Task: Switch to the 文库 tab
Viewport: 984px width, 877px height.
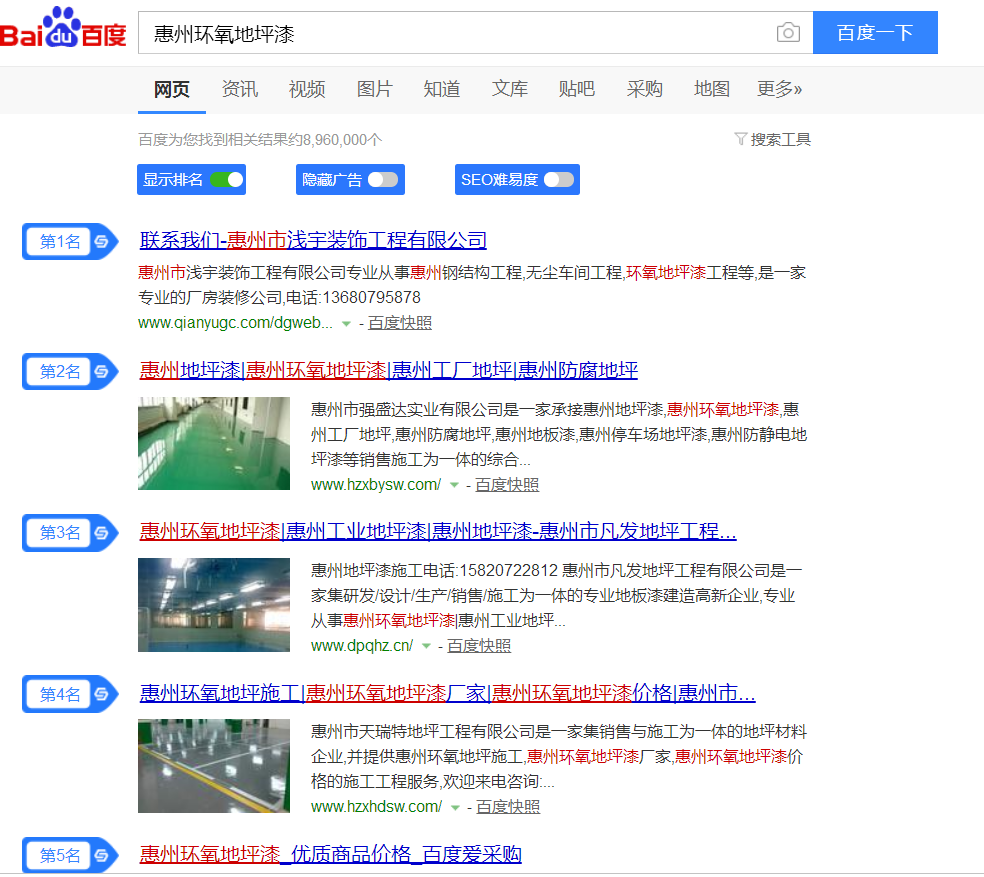Action: pos(510,89)
